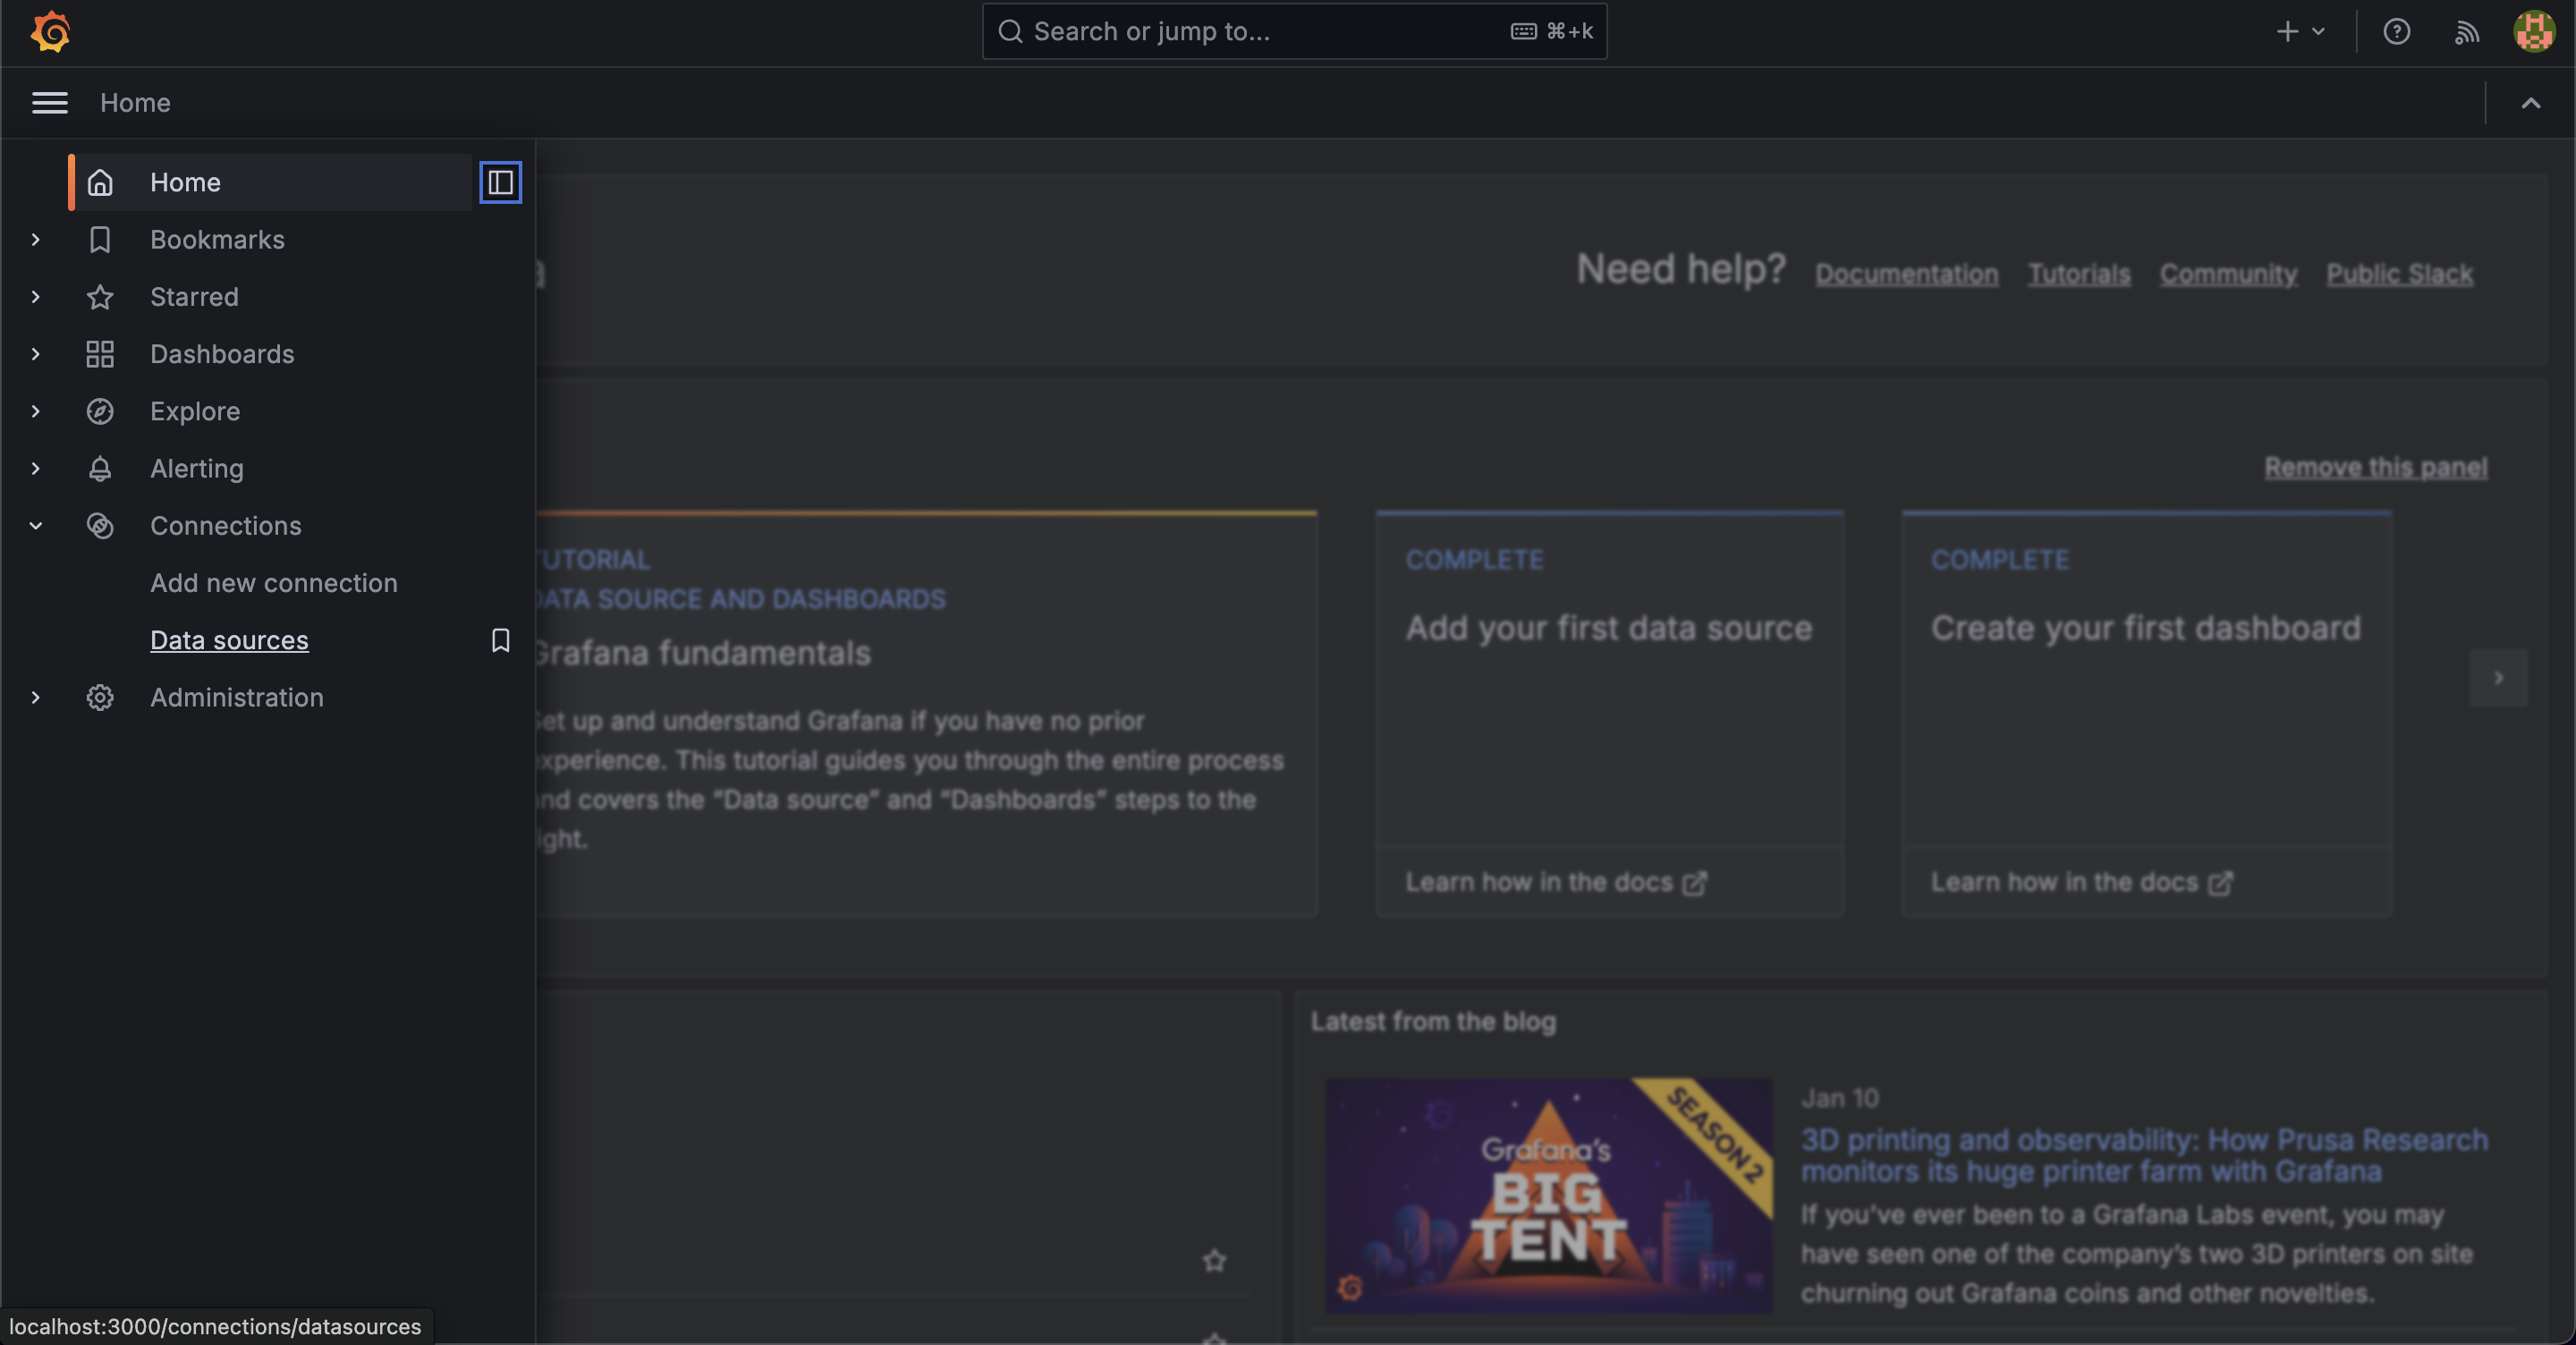Toggle bookmark on Data sources
This screenshot has height=1345, width=2576.
point(499,639)
